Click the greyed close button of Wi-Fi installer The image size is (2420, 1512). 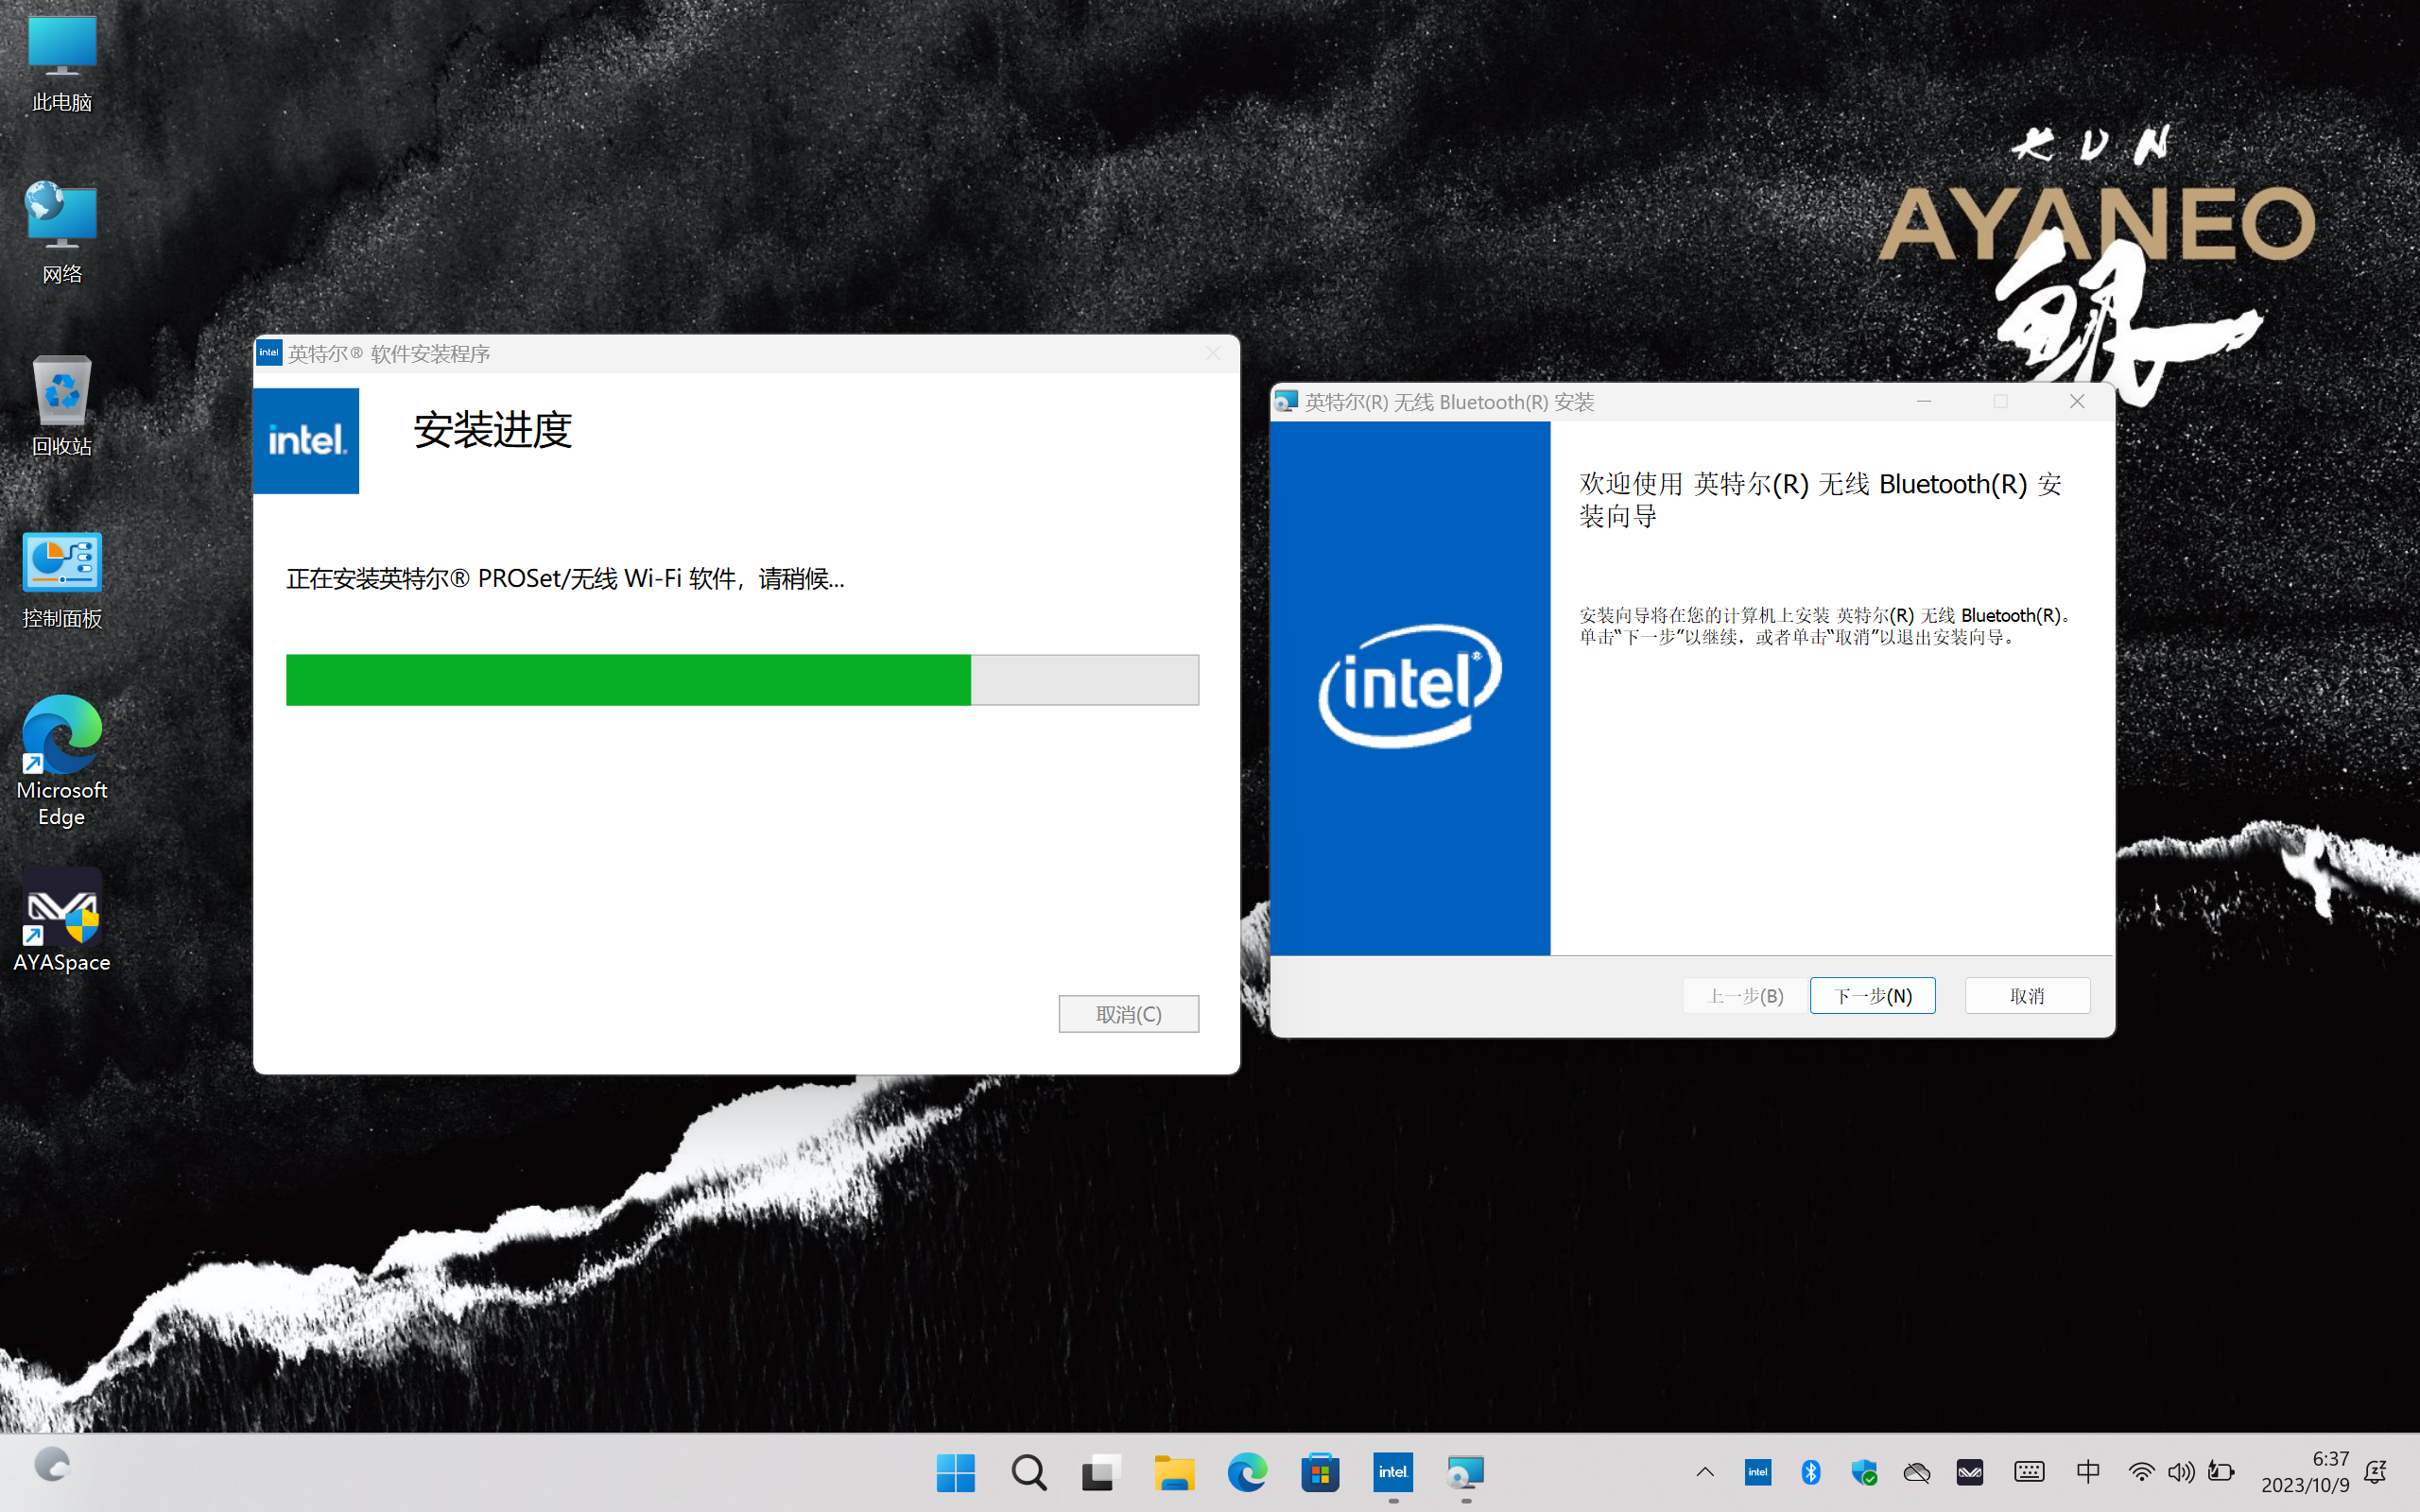click(x=1213, y=354)
